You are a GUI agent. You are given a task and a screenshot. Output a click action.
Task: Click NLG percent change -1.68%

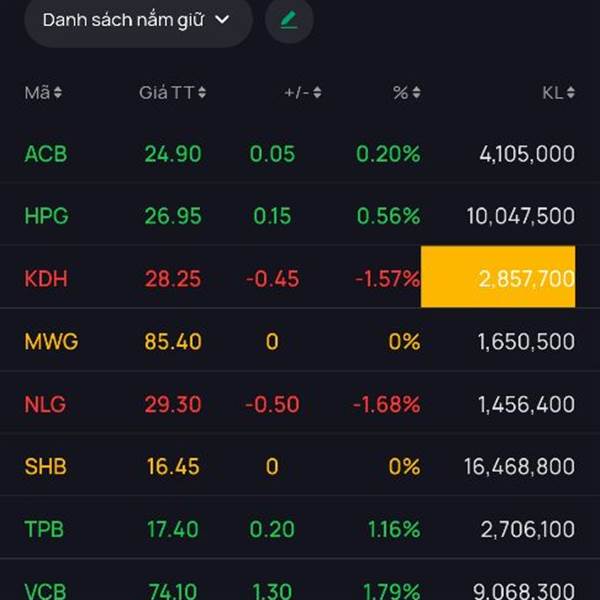coord(386,404)
